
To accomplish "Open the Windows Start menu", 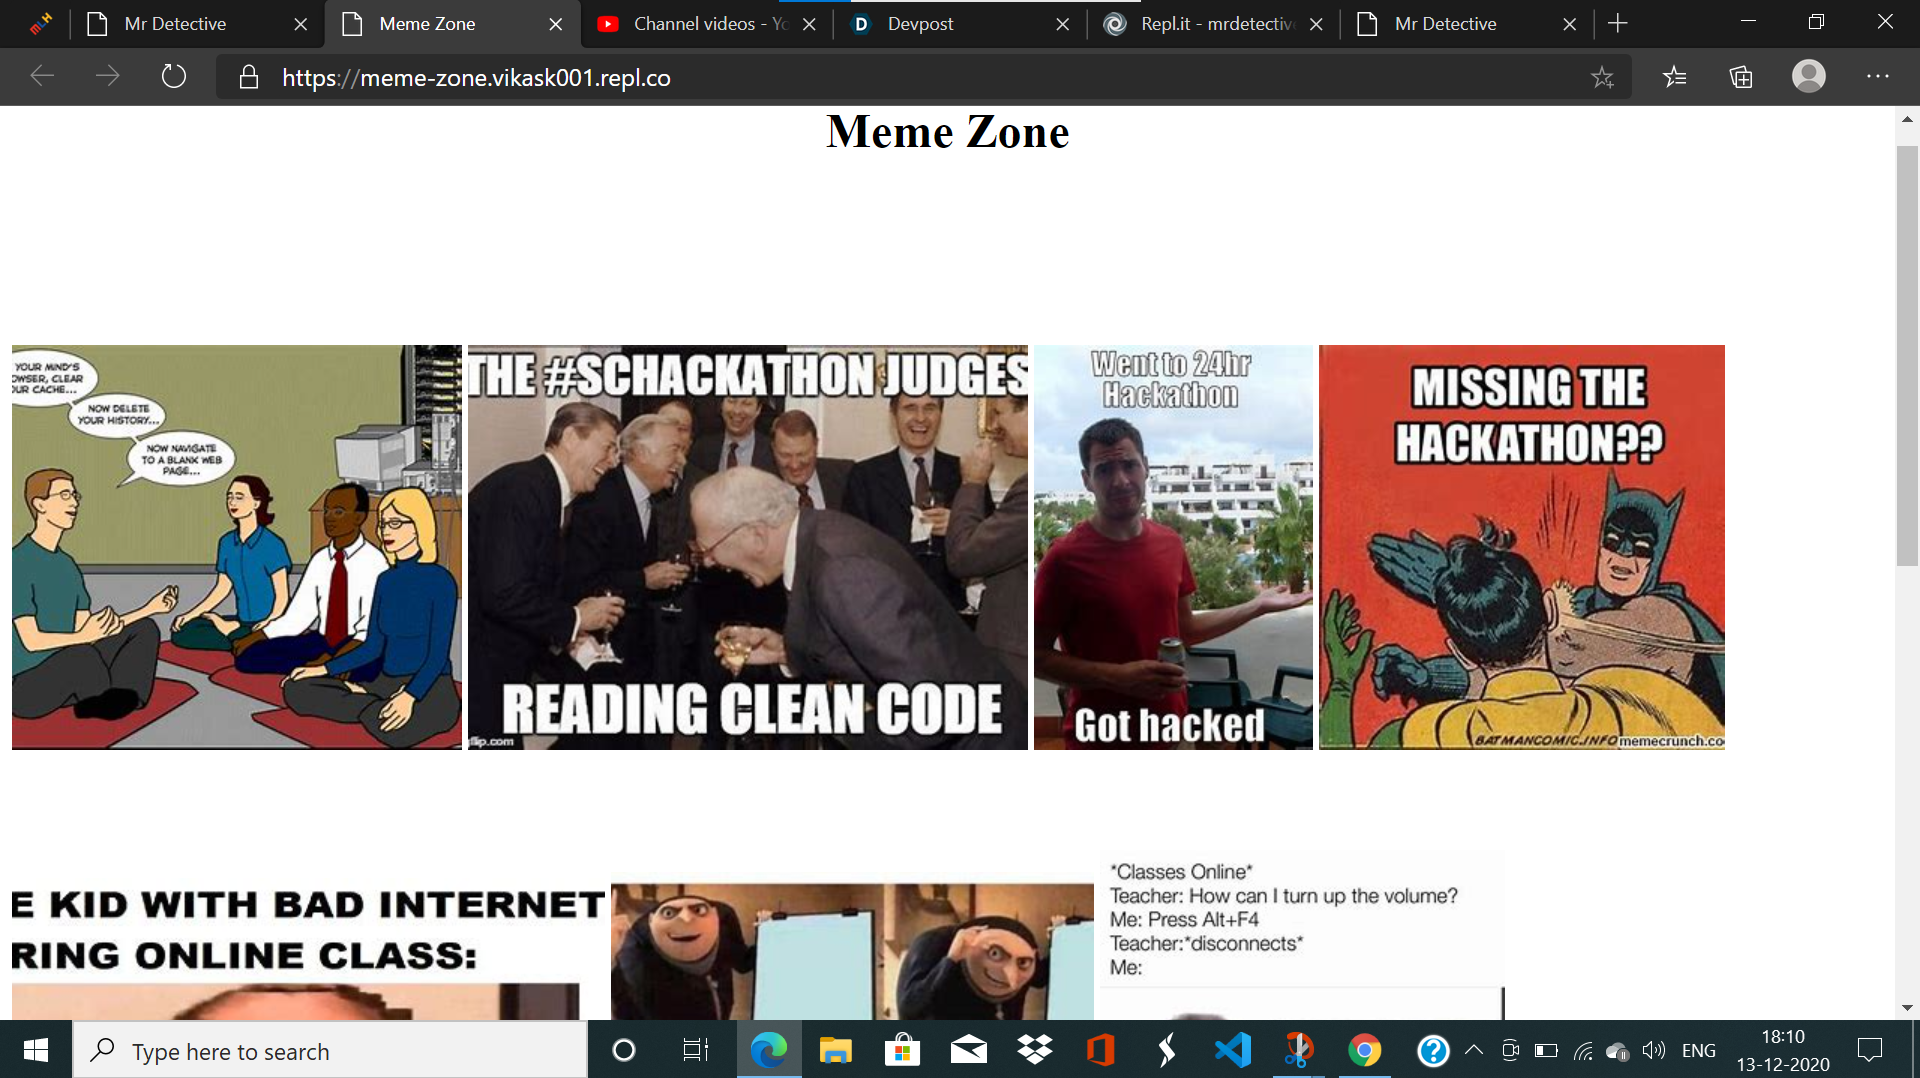I will [x=36, y=1050].
